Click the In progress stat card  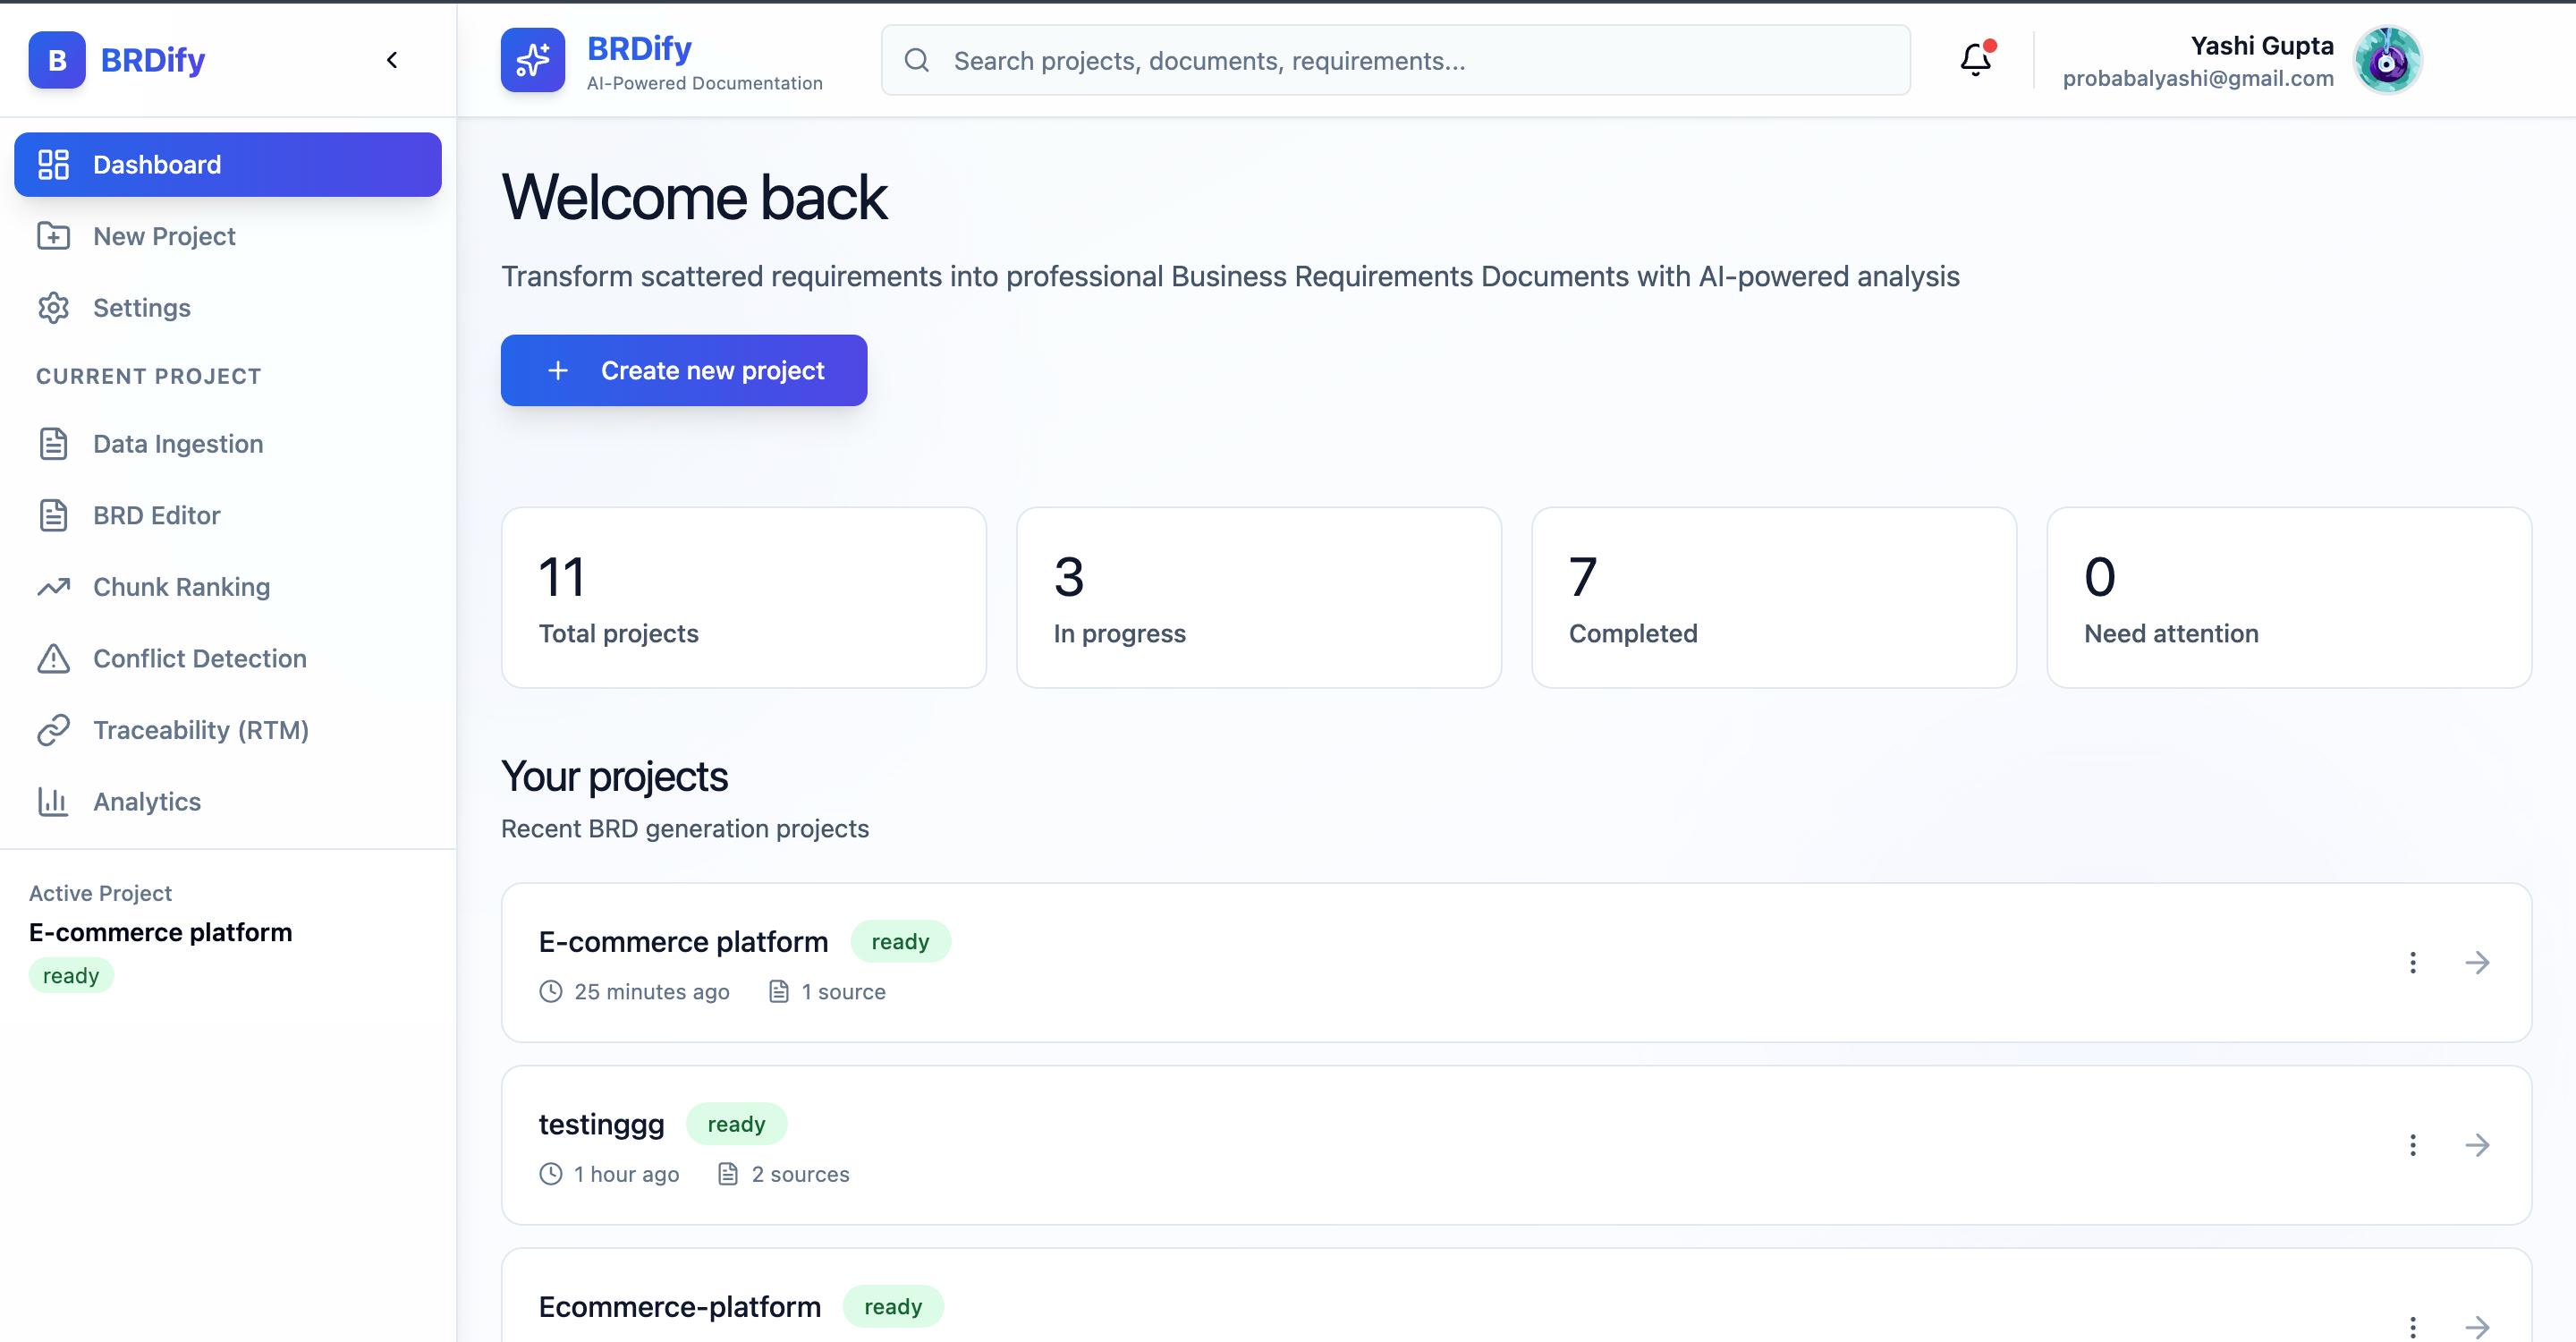tap(1259, 598)
